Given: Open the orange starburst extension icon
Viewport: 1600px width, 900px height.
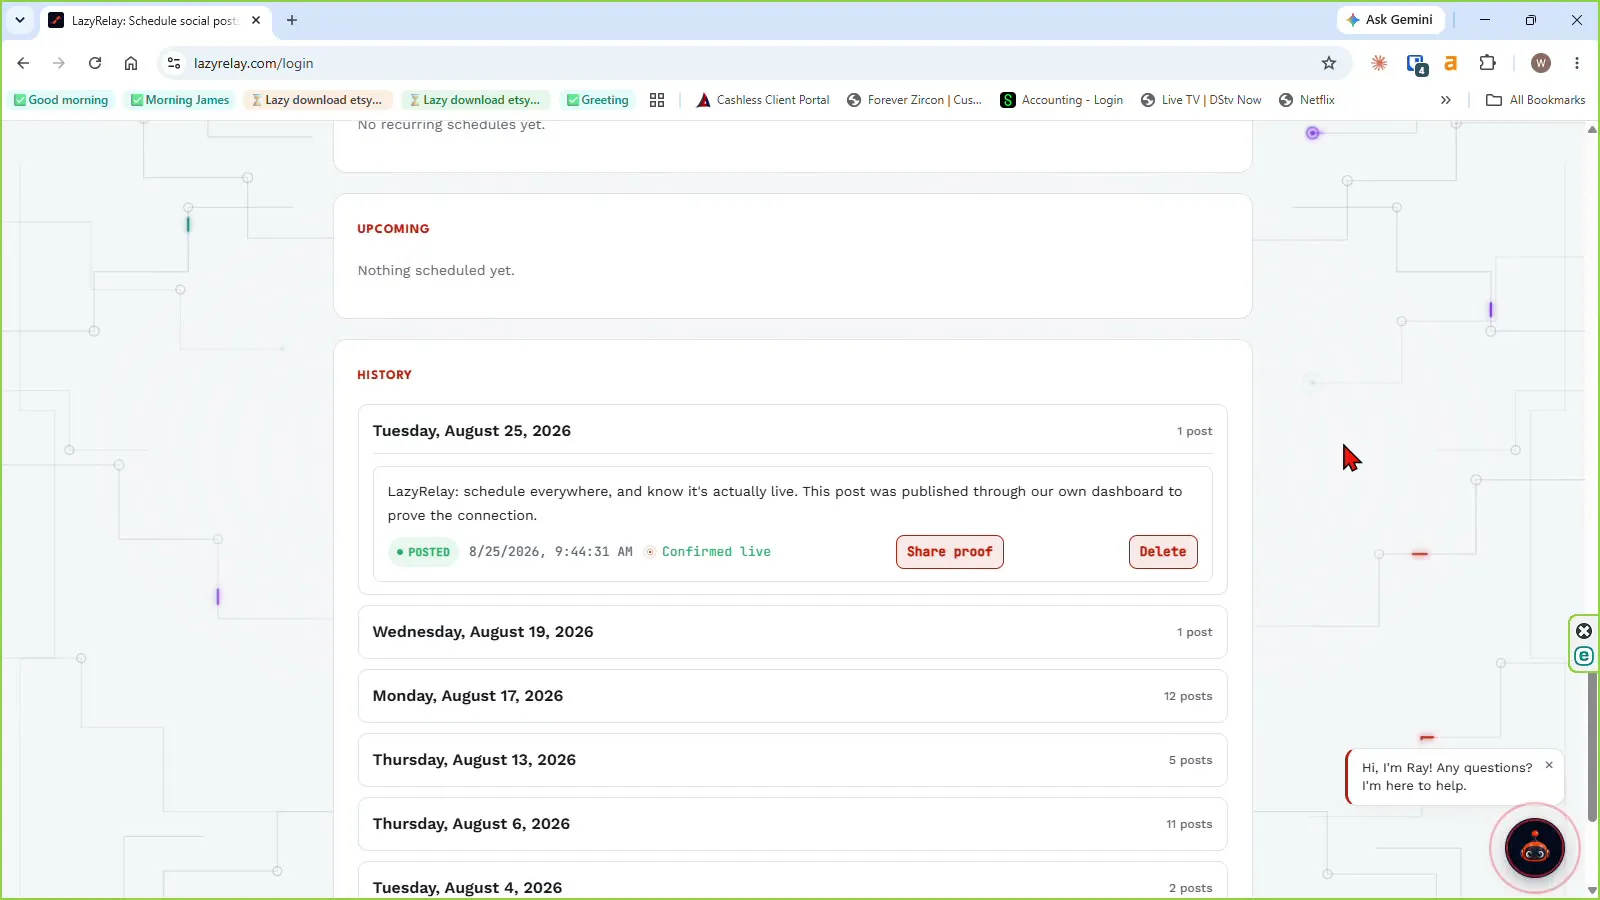Looking at the screenshot, I should click(1379, 63).
